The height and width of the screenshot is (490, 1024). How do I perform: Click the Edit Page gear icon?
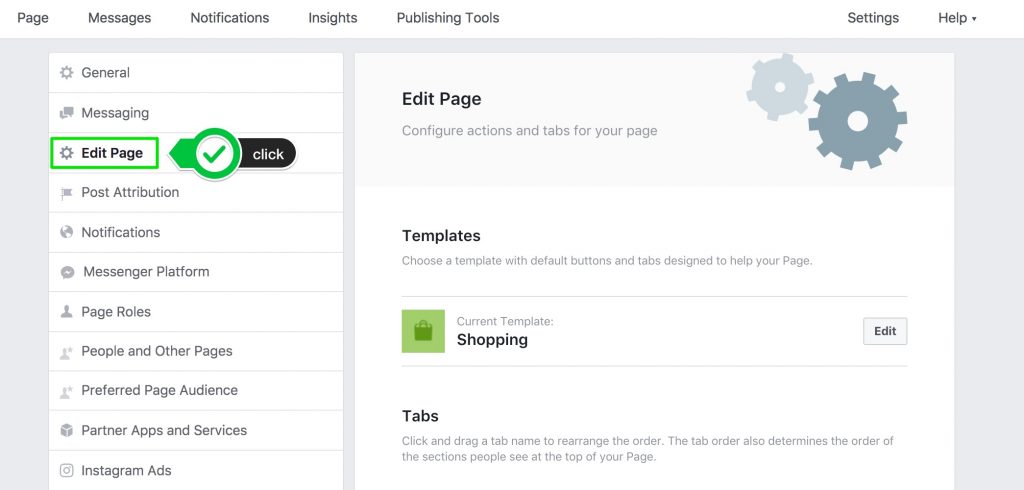click(x=67, y=153)
